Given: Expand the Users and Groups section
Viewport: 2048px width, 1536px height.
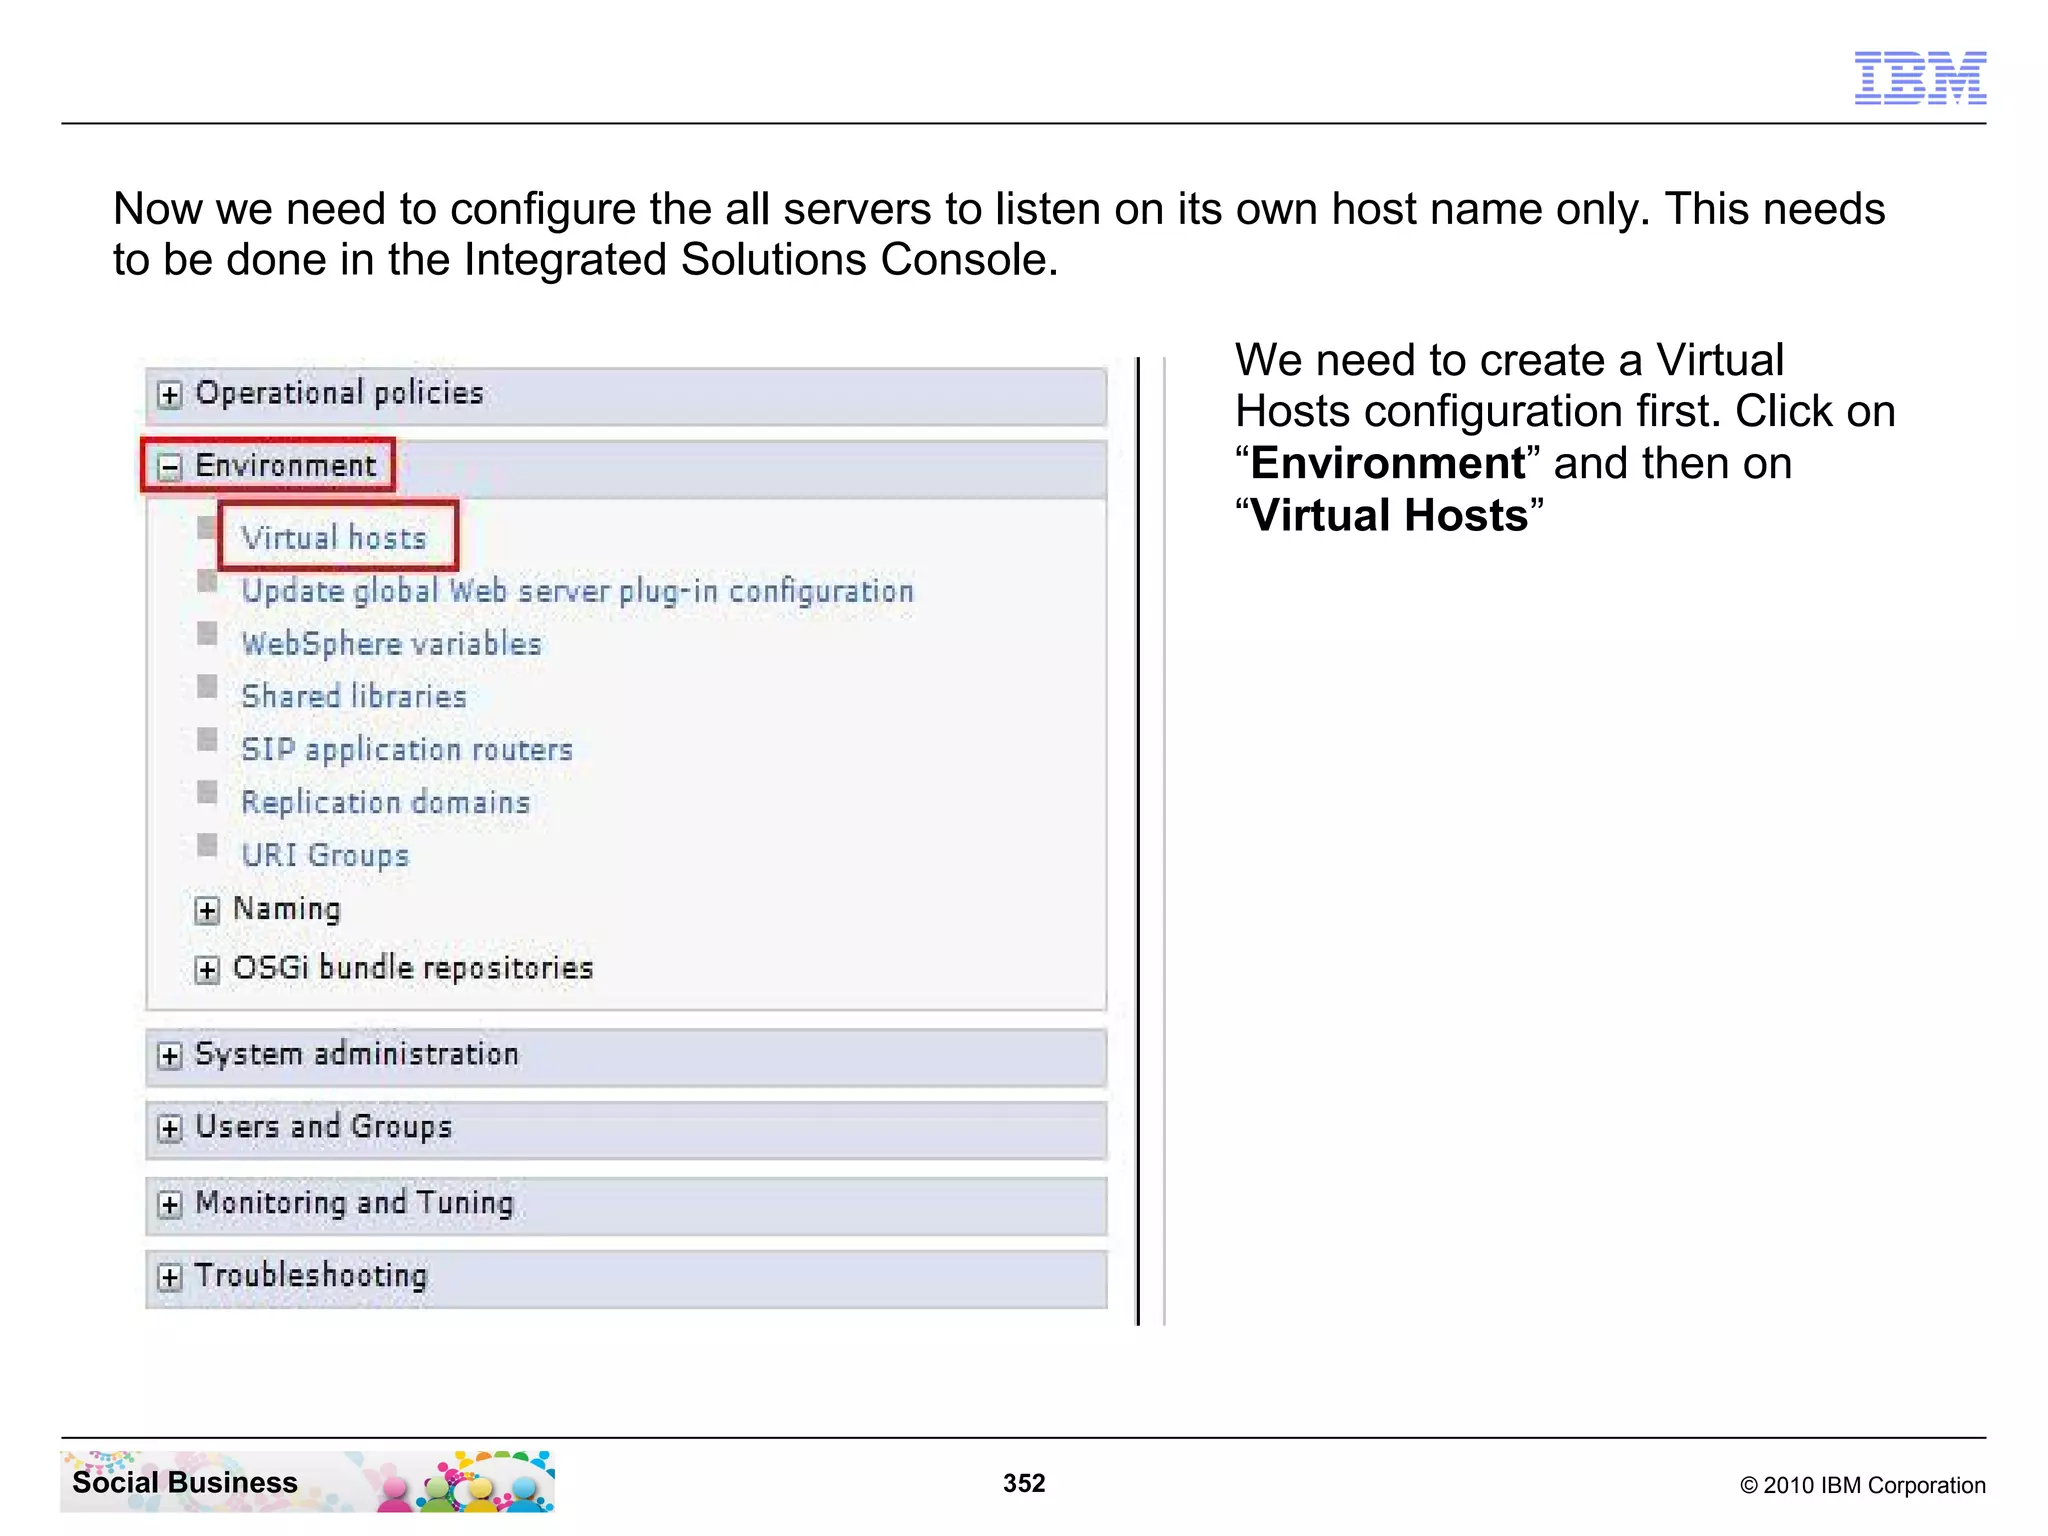Looking at the screenshot, I should click(170, 1129).
